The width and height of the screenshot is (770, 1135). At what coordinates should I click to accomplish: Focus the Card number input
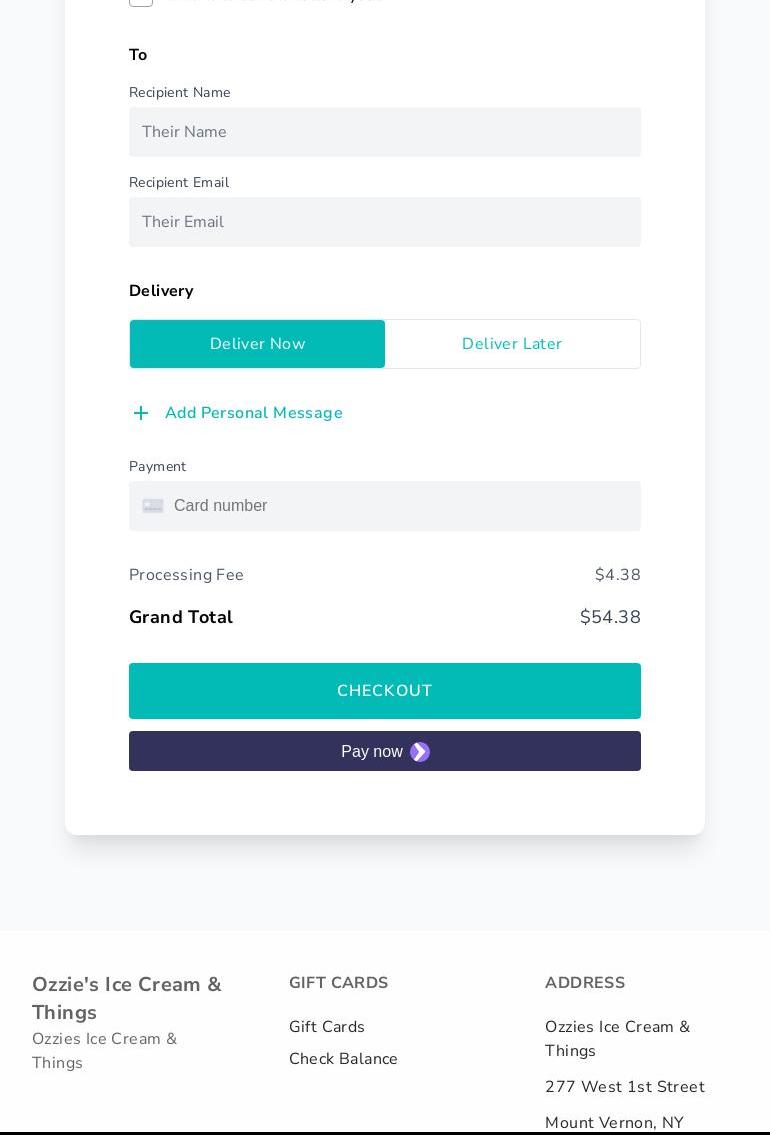point(400,506)
